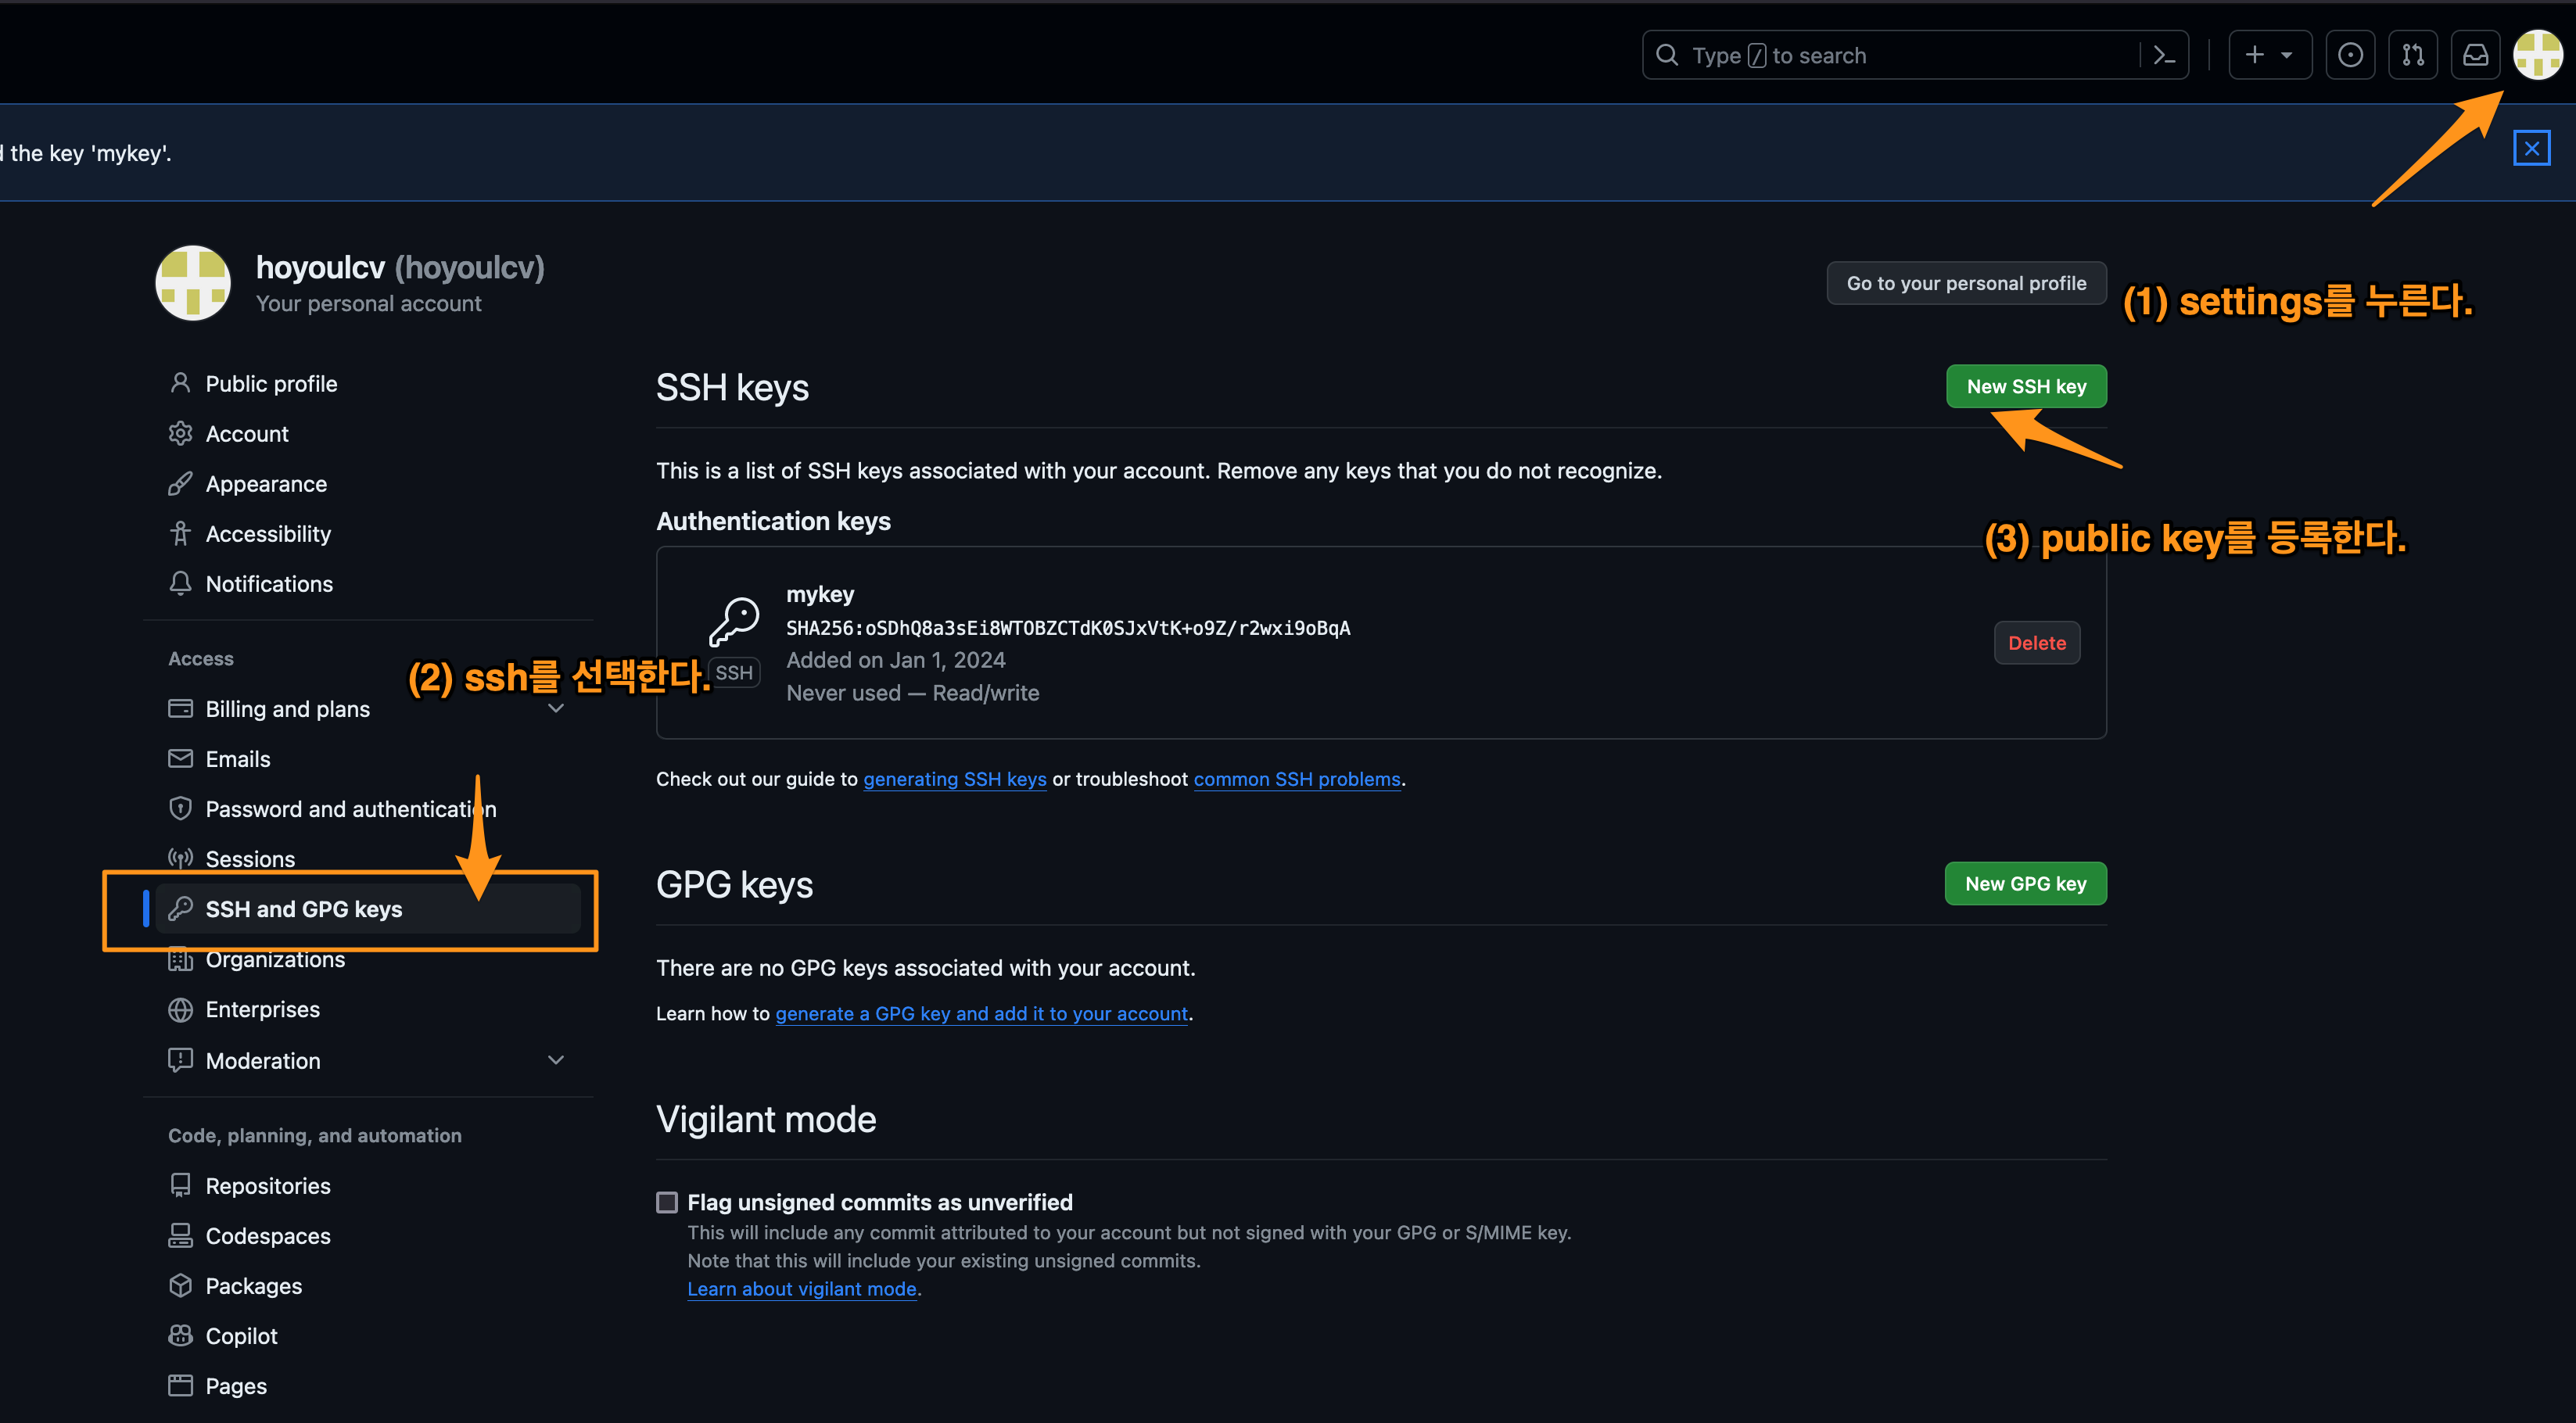Click the New SSH key button
Image resolution: width=2576 pixels, height=1423 pixels.
coord(2025,386)
